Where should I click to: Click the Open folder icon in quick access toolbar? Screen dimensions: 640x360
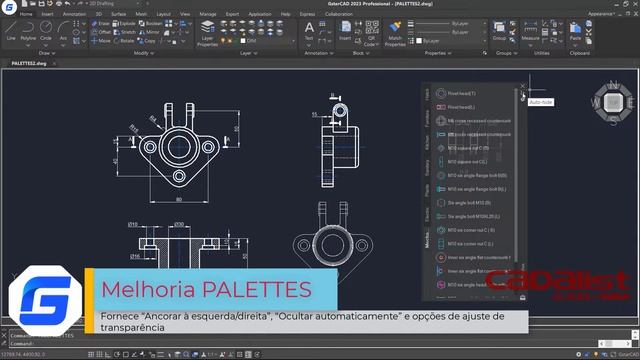coord(33,4)
